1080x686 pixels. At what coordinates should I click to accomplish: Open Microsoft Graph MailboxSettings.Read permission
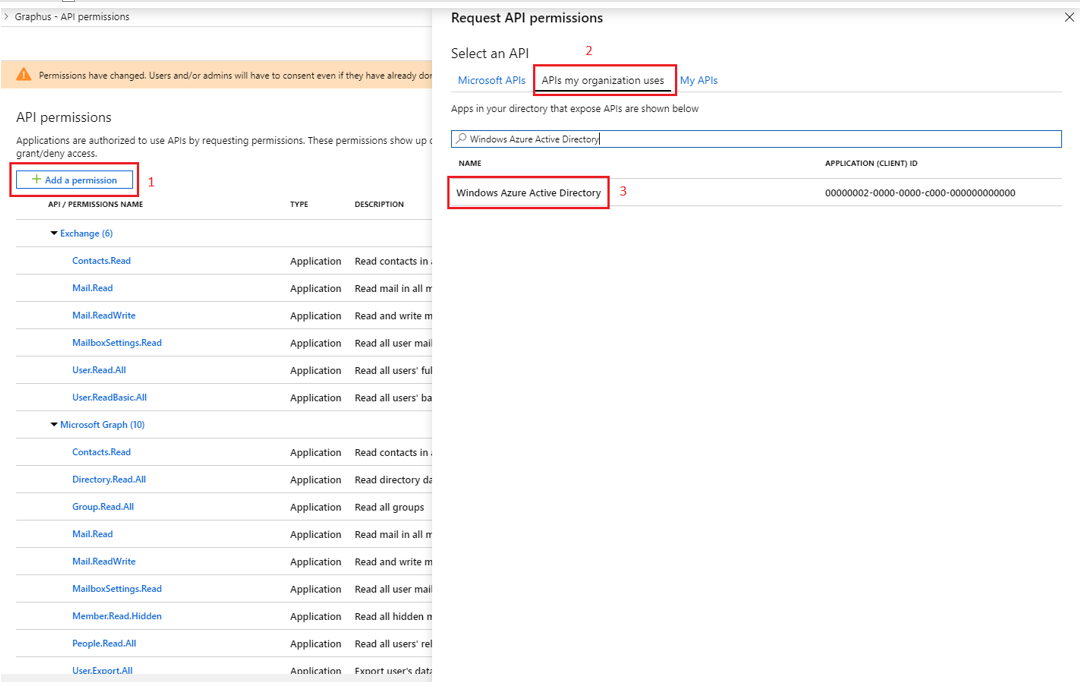tap(117, 589)
